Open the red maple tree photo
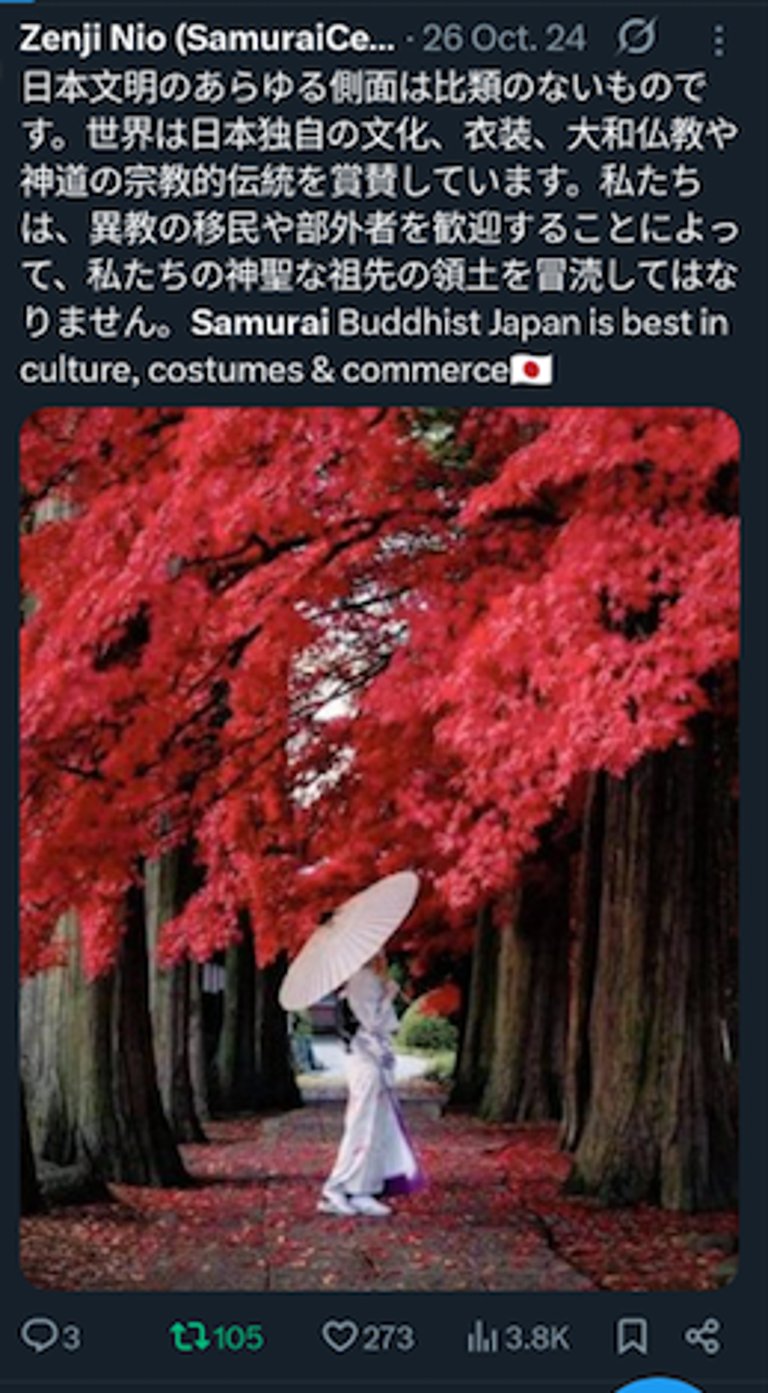The image size is (768, 1393). click(380, 848)
